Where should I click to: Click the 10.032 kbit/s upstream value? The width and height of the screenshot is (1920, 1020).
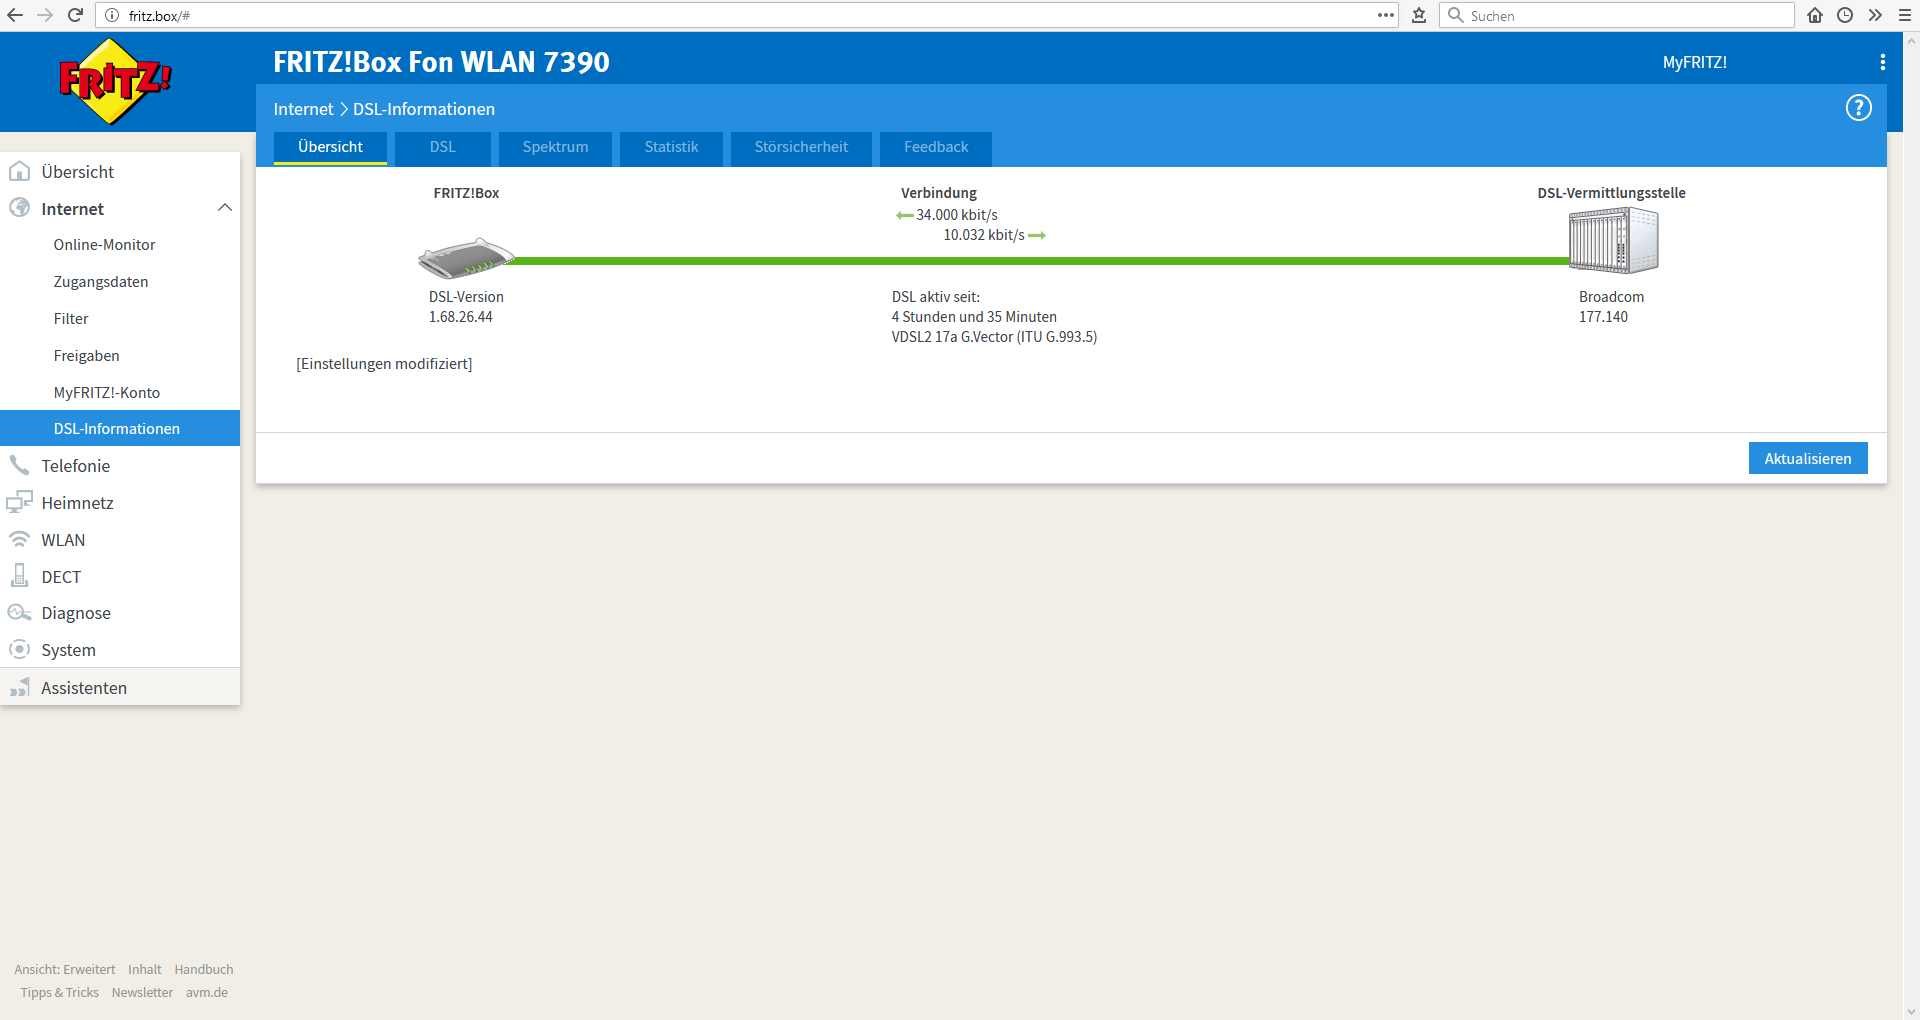[984, 235]
